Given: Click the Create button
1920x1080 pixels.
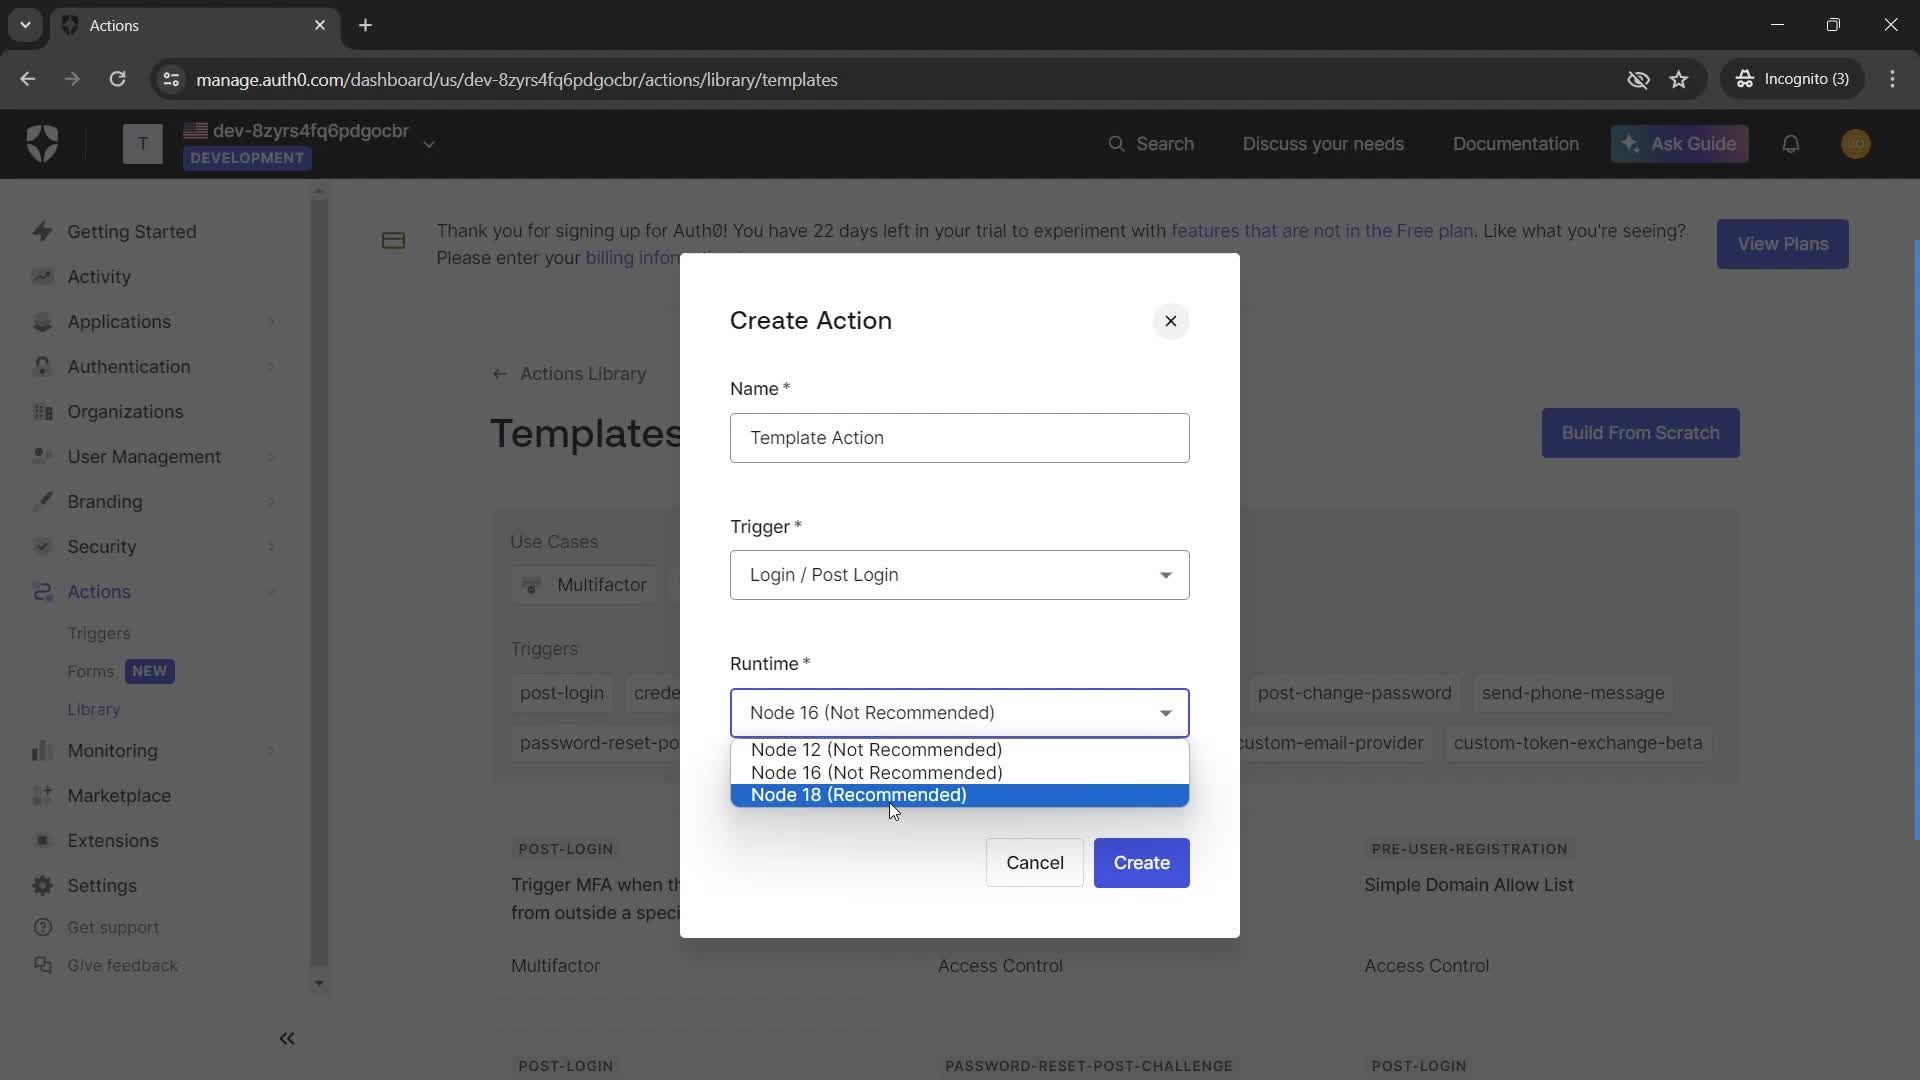Looking at the screenshot, I should [x=1141, y=863].
